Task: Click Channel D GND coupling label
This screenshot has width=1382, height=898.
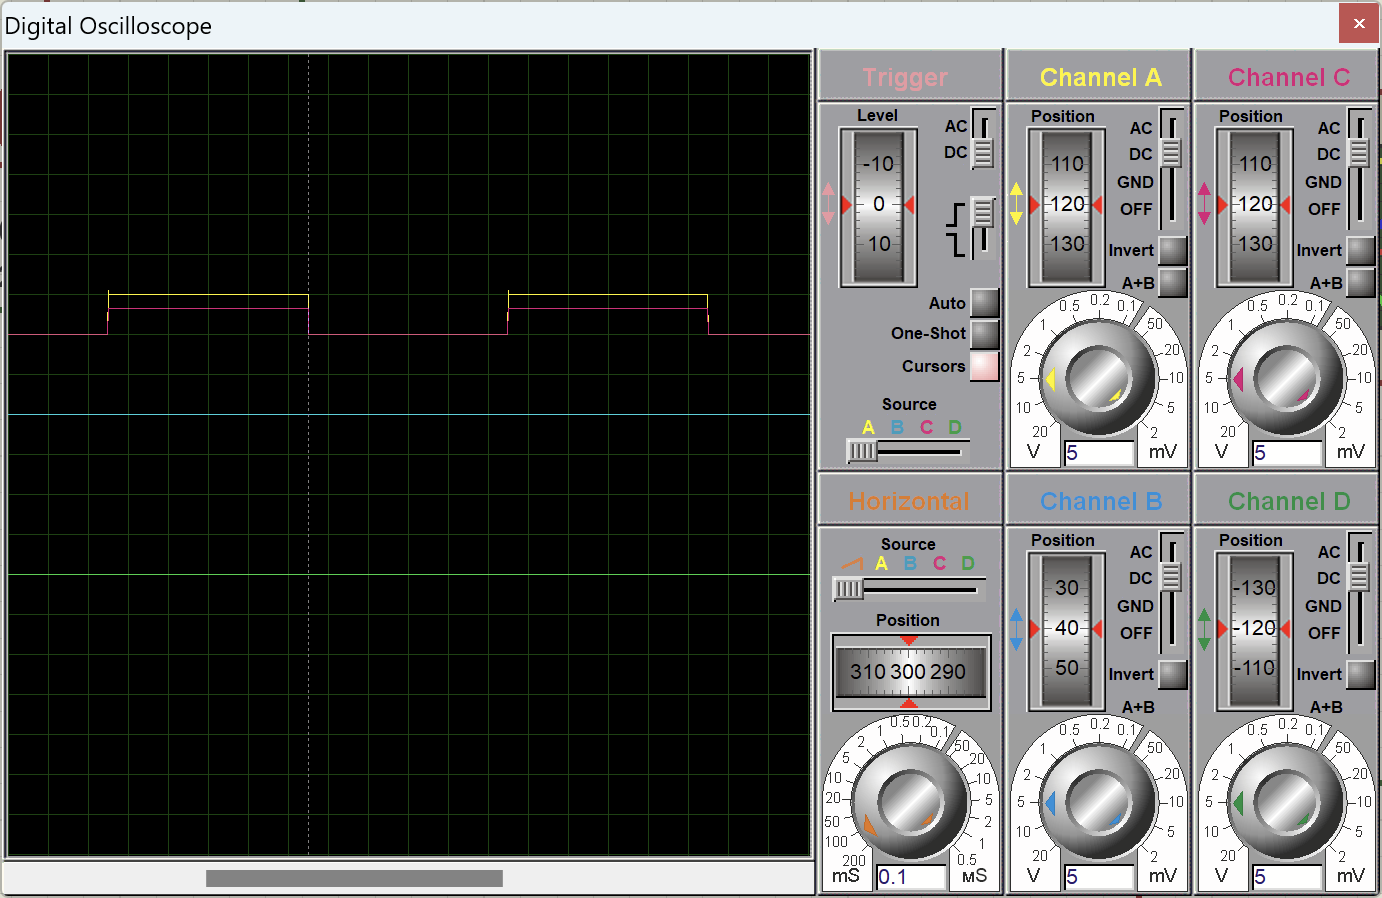Action: tap(1323, 606)
